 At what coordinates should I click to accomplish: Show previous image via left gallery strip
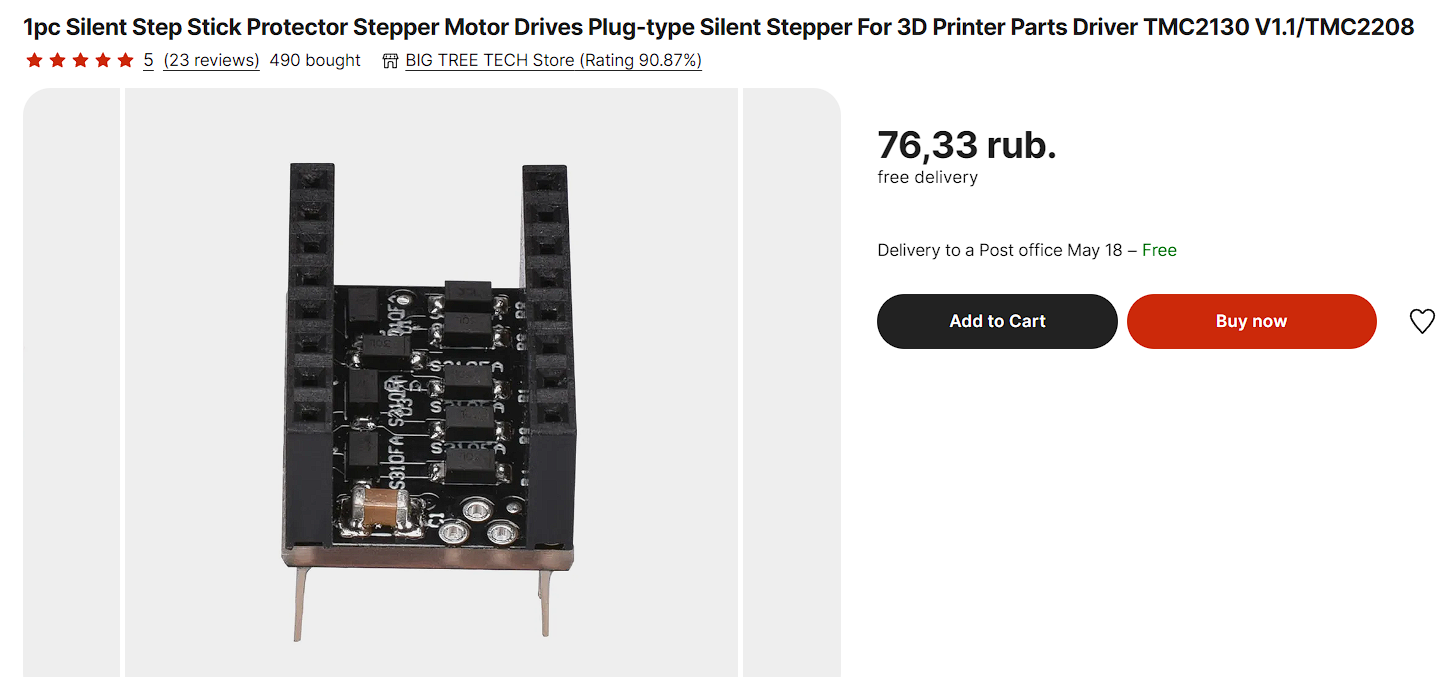click(71, 382)
